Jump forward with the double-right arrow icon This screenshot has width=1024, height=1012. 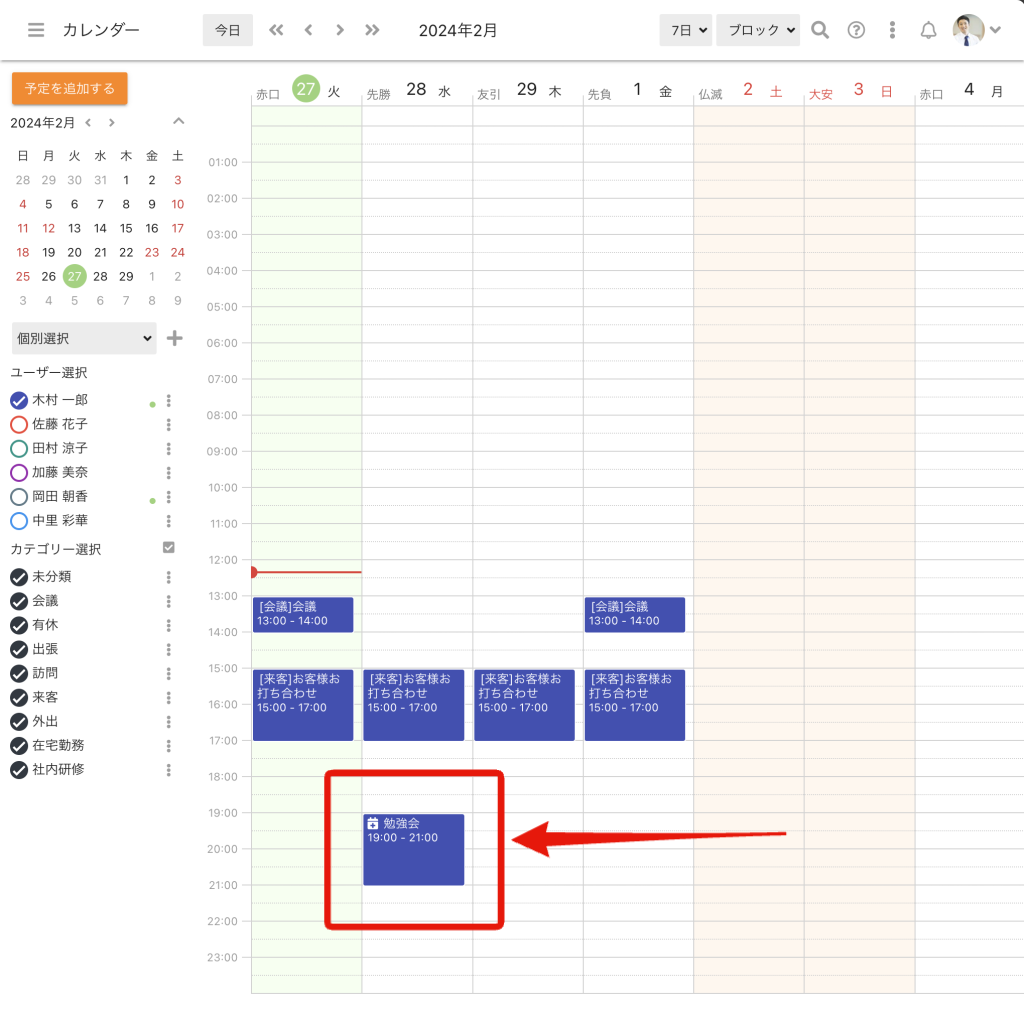point(372,30)
